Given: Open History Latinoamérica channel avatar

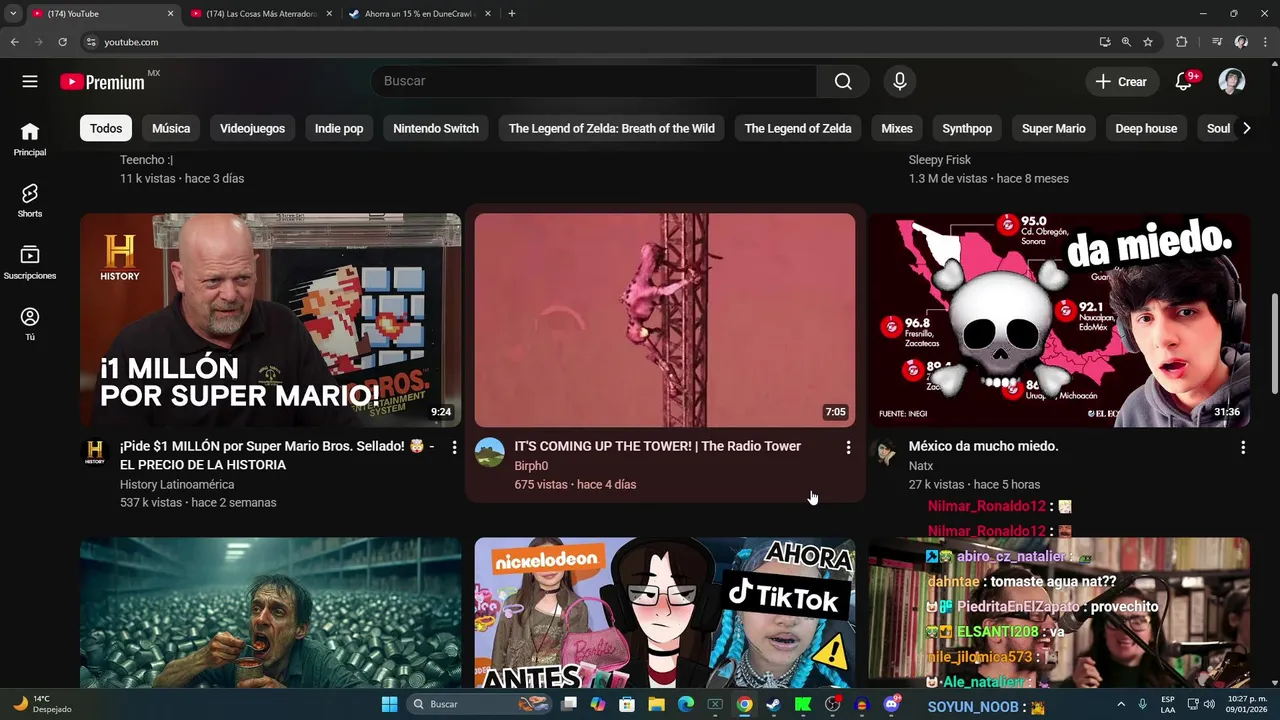Looking at the screenshot, I should [95, 452].
